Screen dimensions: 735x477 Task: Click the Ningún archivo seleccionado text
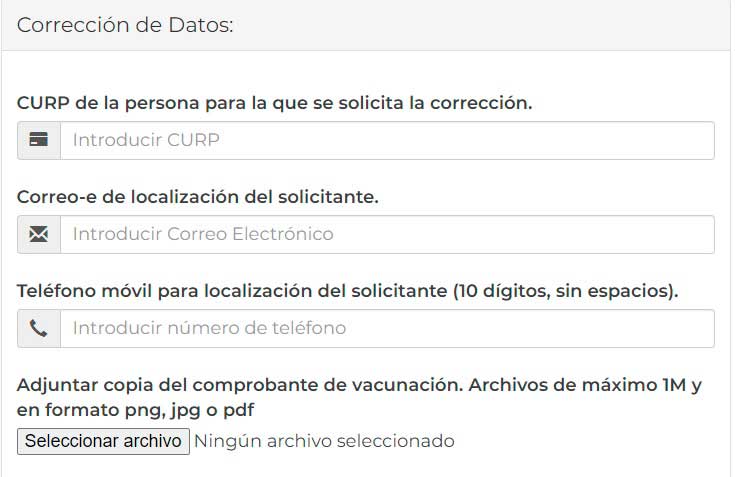point(324,441)
